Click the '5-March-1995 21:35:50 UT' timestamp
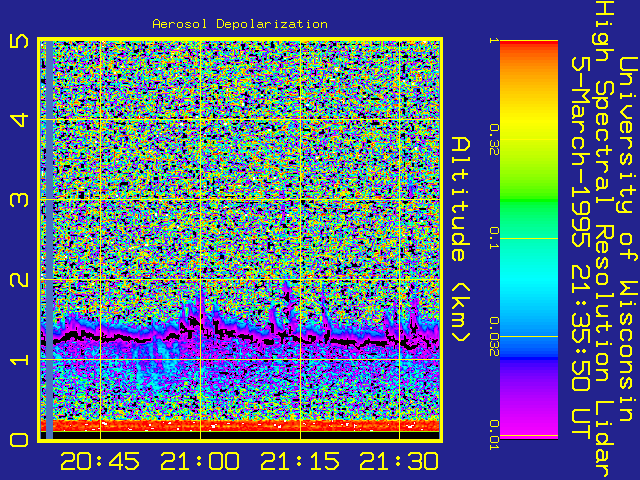 pyautogui.click(x=580, y=246)
